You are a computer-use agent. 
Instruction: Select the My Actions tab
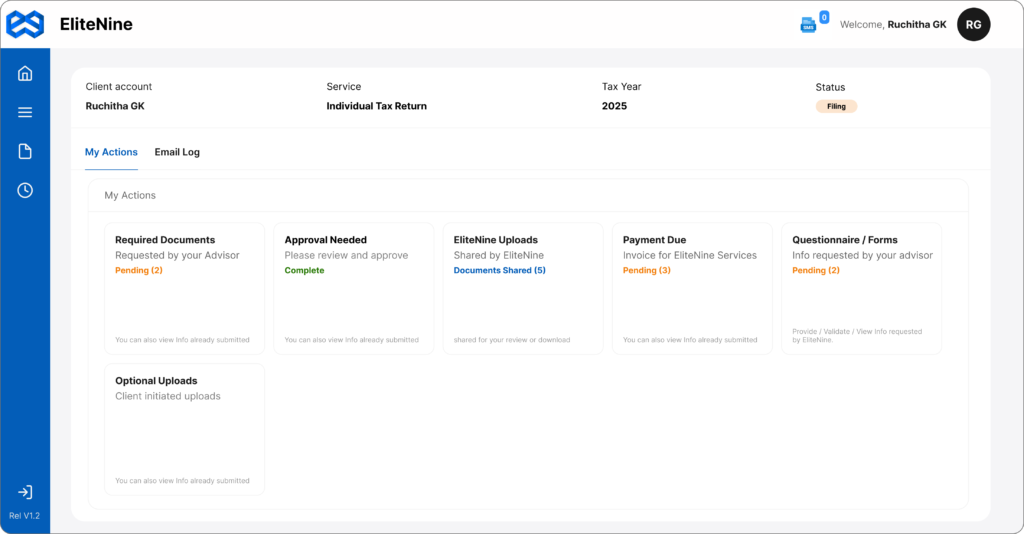[111, 152]
